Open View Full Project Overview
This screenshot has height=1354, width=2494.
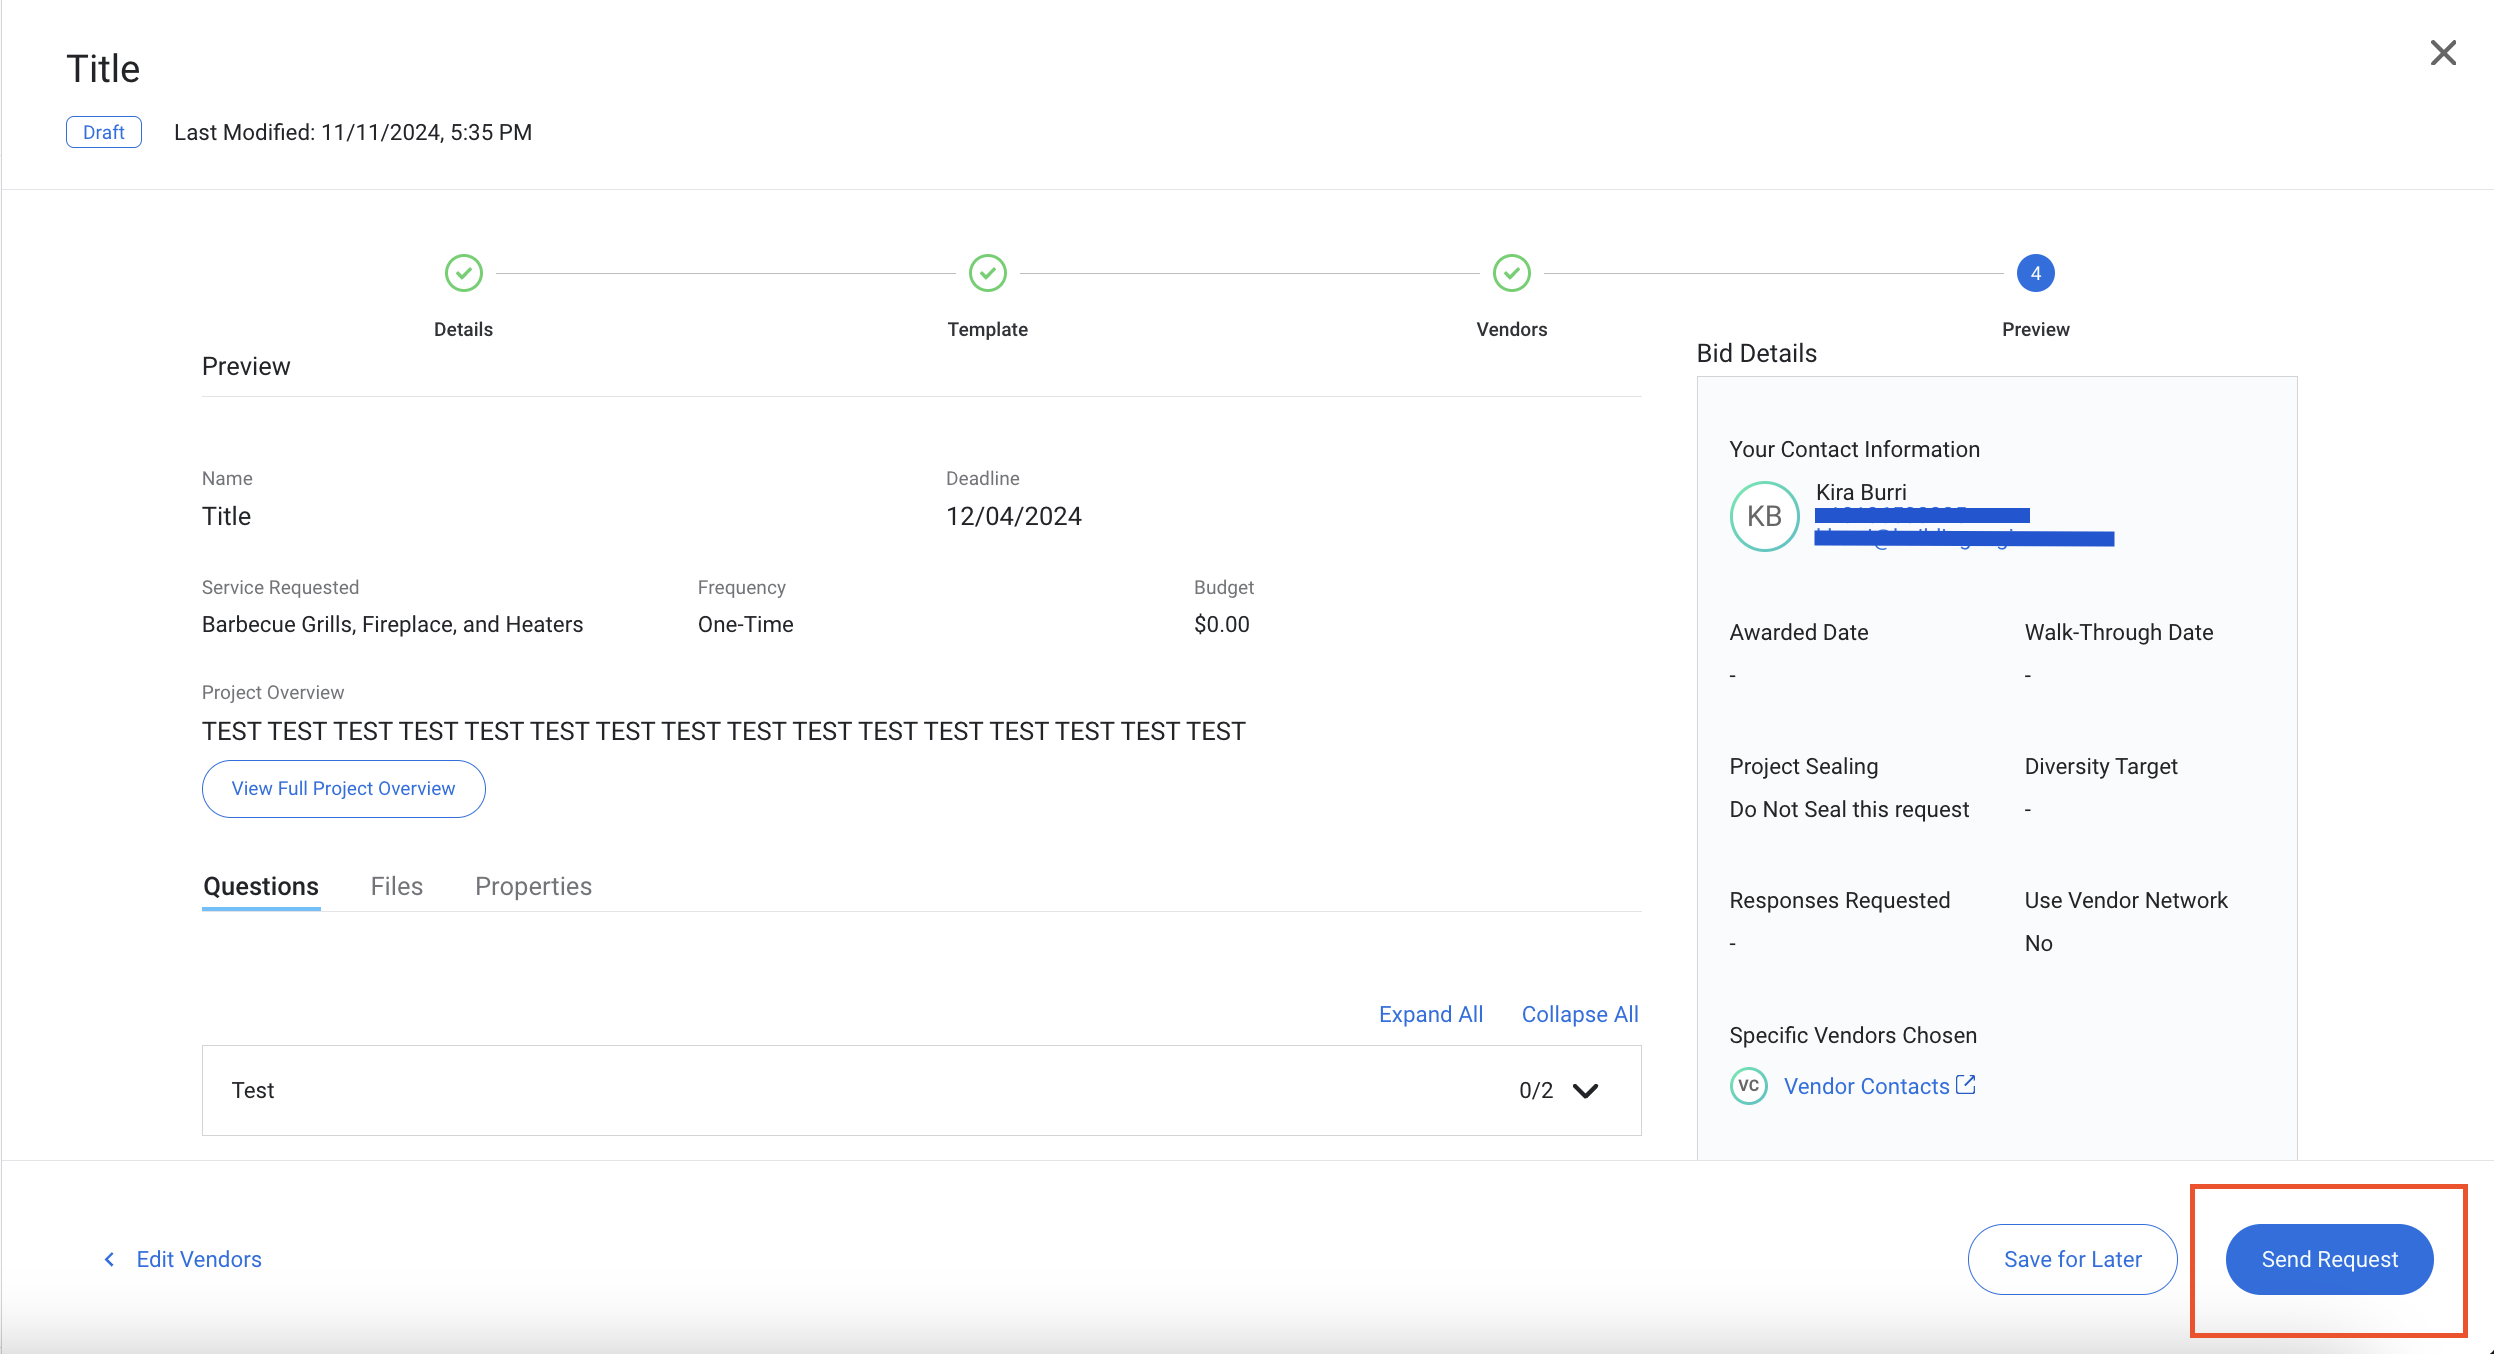pos(343,788)
